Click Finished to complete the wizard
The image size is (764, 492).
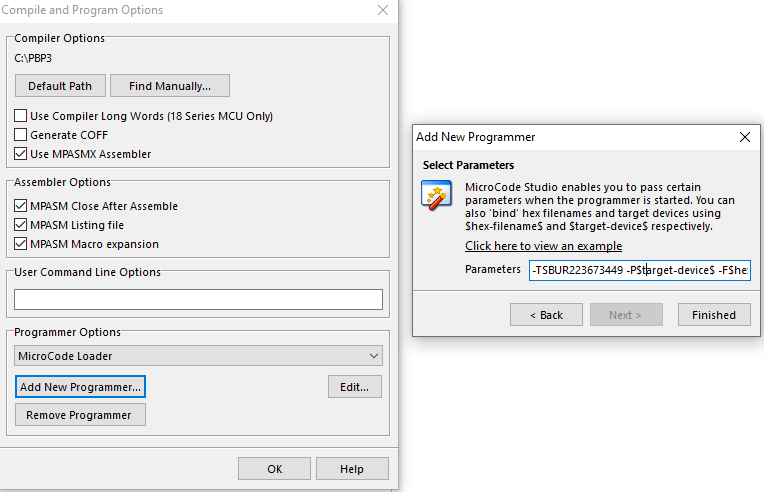coord(714,315)
